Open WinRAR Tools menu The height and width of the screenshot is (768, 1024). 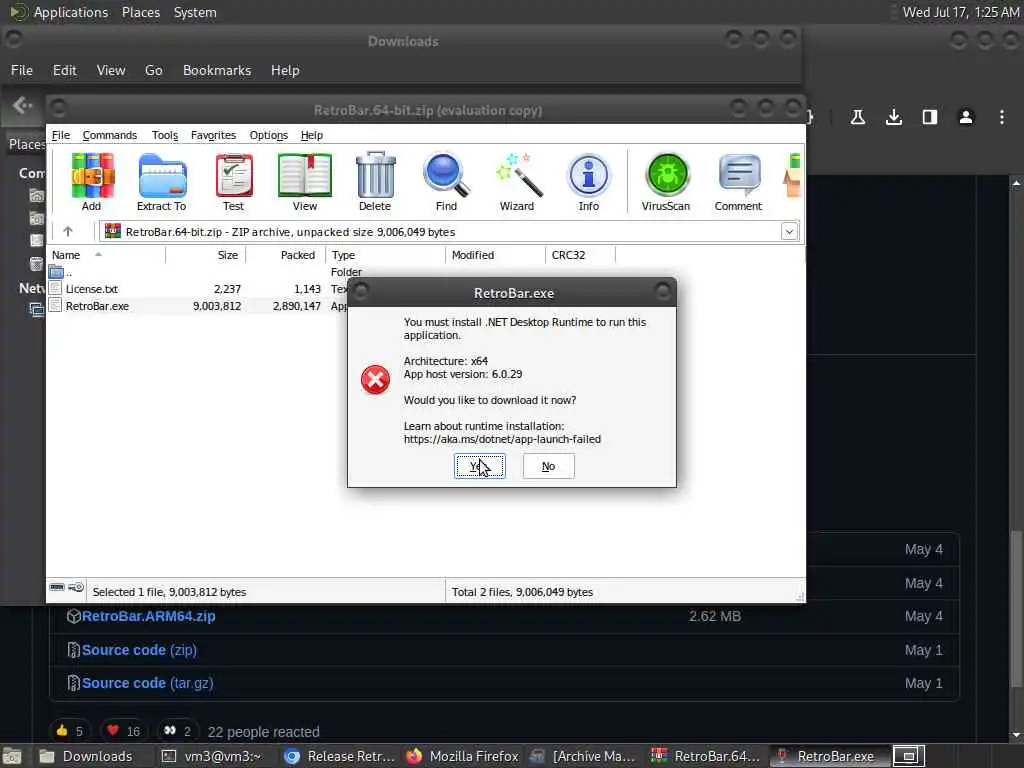pyautogui.click(x=165, y=135)
